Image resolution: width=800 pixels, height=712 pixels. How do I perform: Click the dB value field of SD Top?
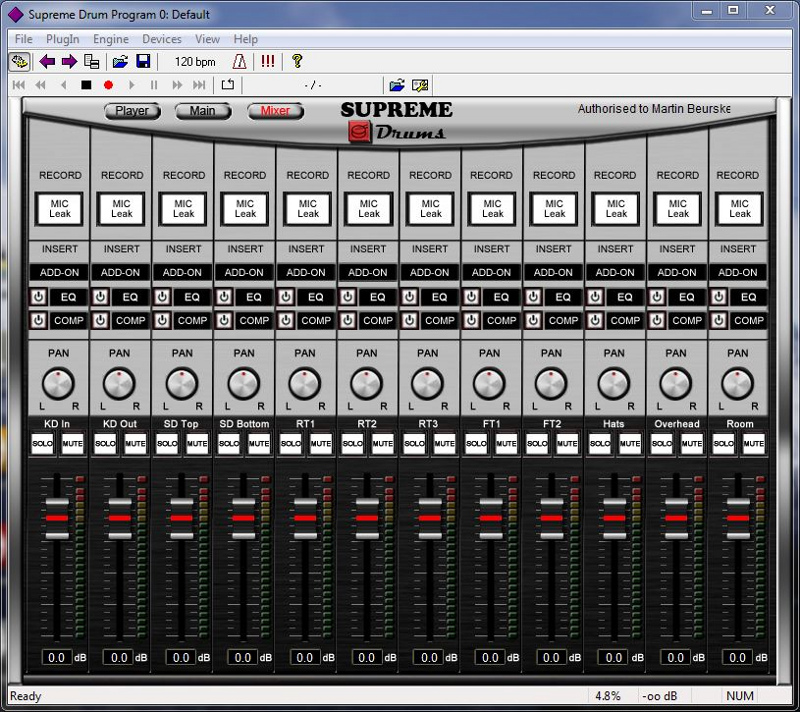point(181,657)
